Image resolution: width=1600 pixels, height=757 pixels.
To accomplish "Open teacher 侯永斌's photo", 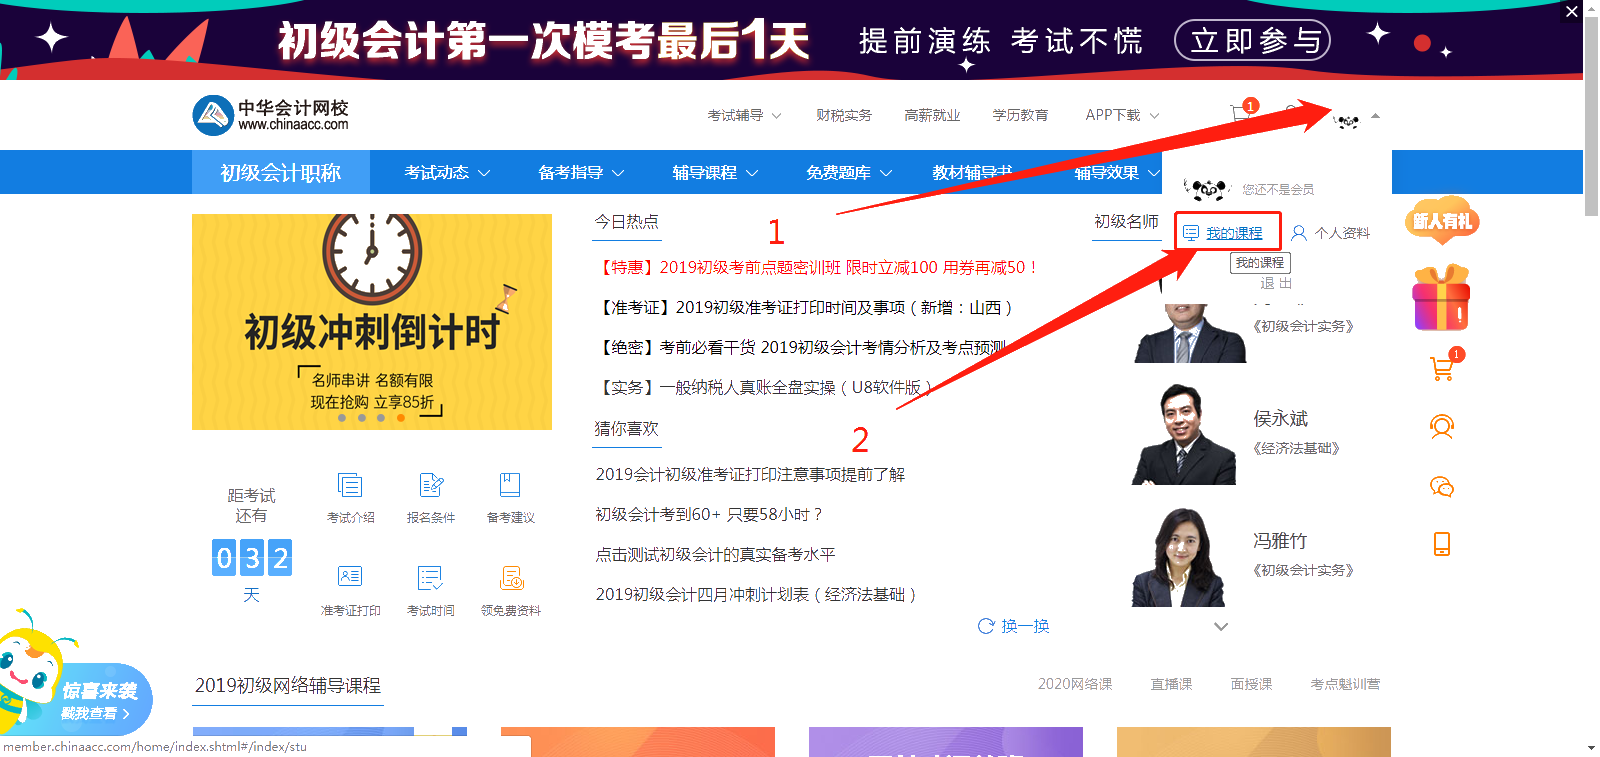I will (x=1184, y=434).
